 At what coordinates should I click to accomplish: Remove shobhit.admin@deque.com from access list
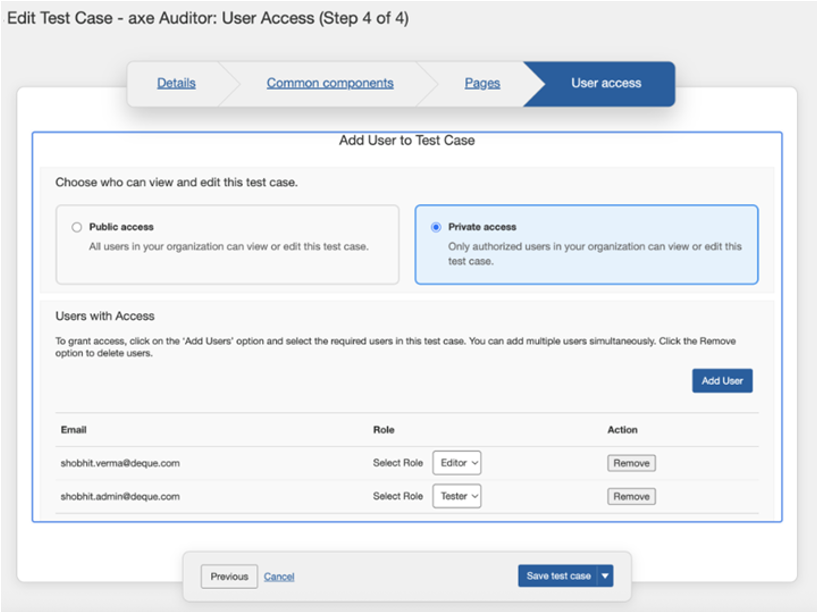pyautogui.click(x=631, y=496)
